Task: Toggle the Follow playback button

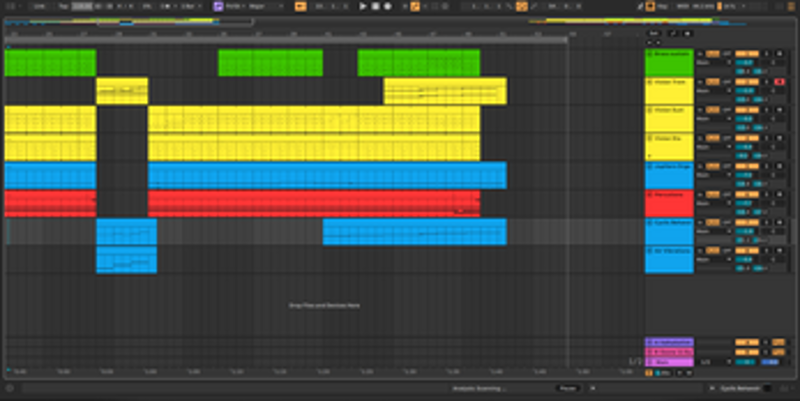Action: click(301, 6)
